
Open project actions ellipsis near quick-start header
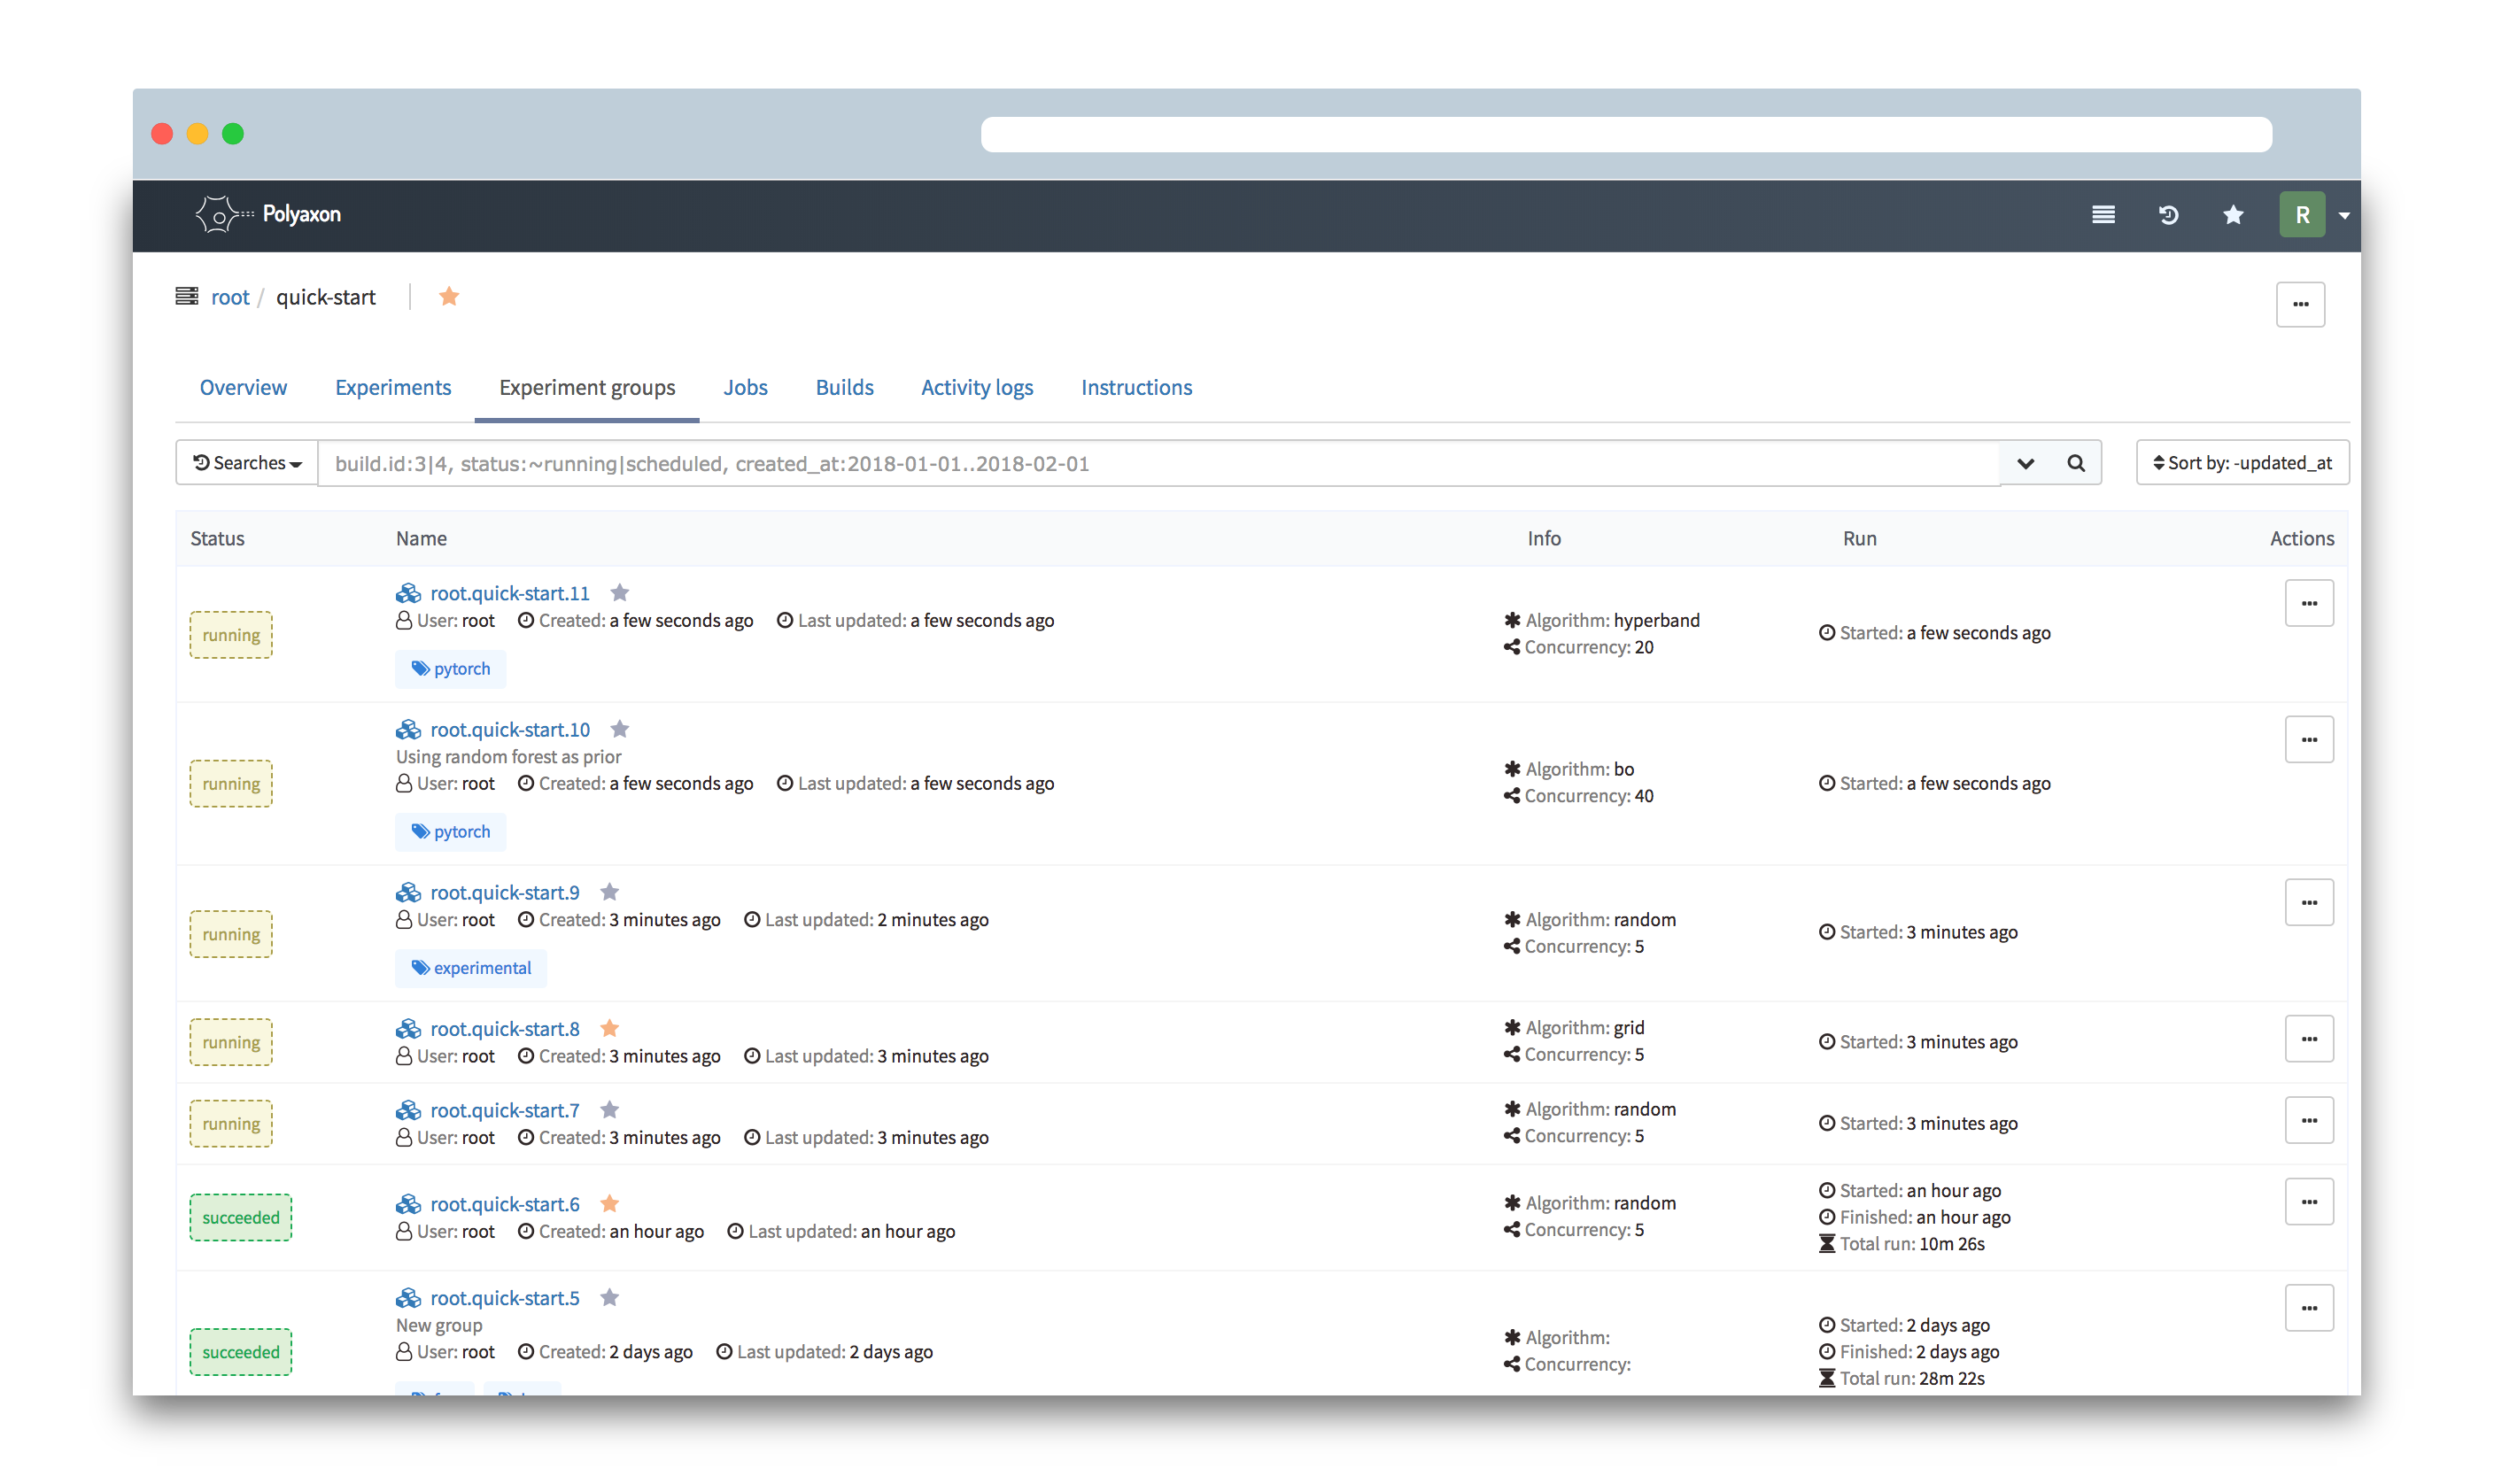2300,304
